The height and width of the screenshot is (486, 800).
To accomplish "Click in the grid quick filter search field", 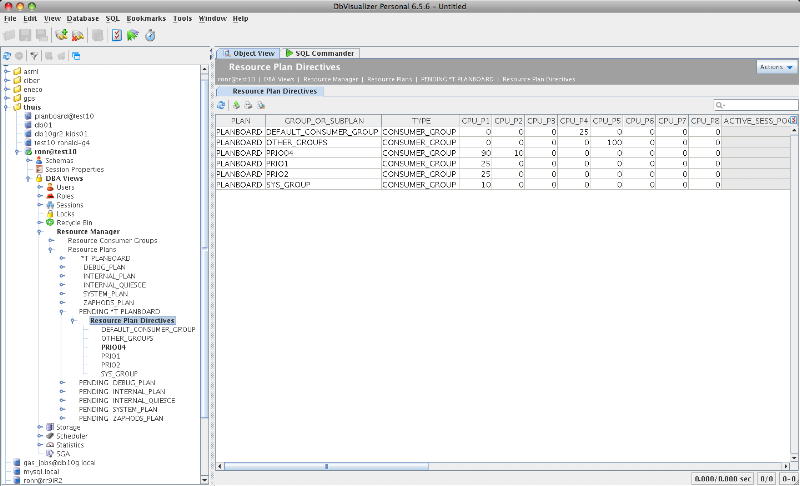I will (x=756, y=105).
